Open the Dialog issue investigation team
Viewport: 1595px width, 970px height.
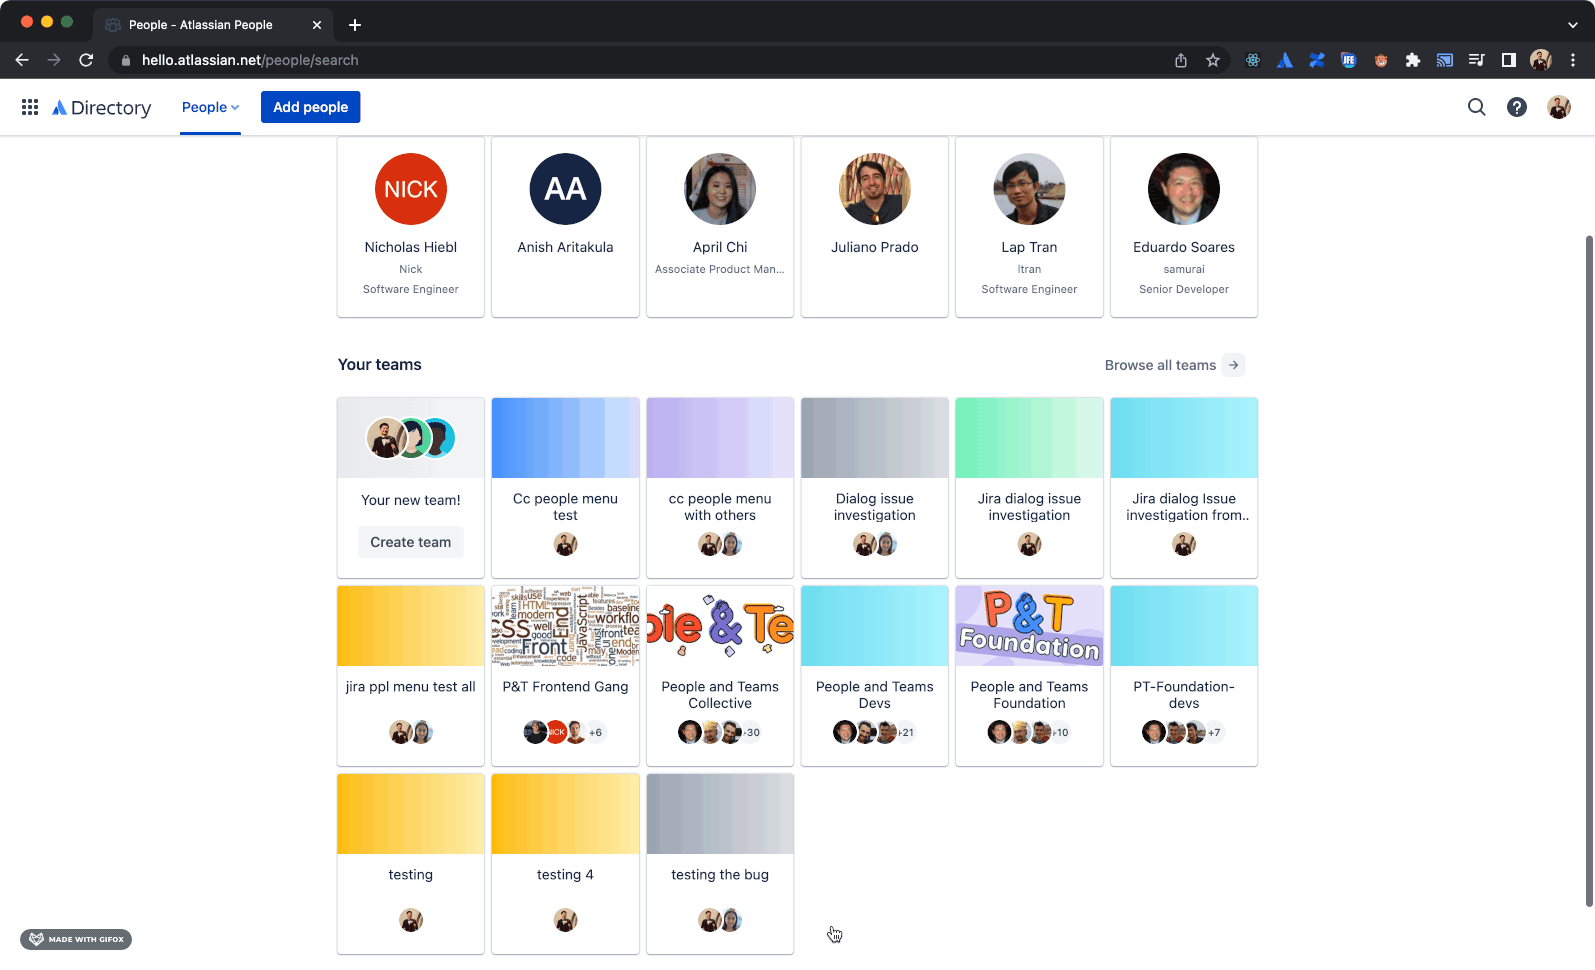click(x=875, y=488)
